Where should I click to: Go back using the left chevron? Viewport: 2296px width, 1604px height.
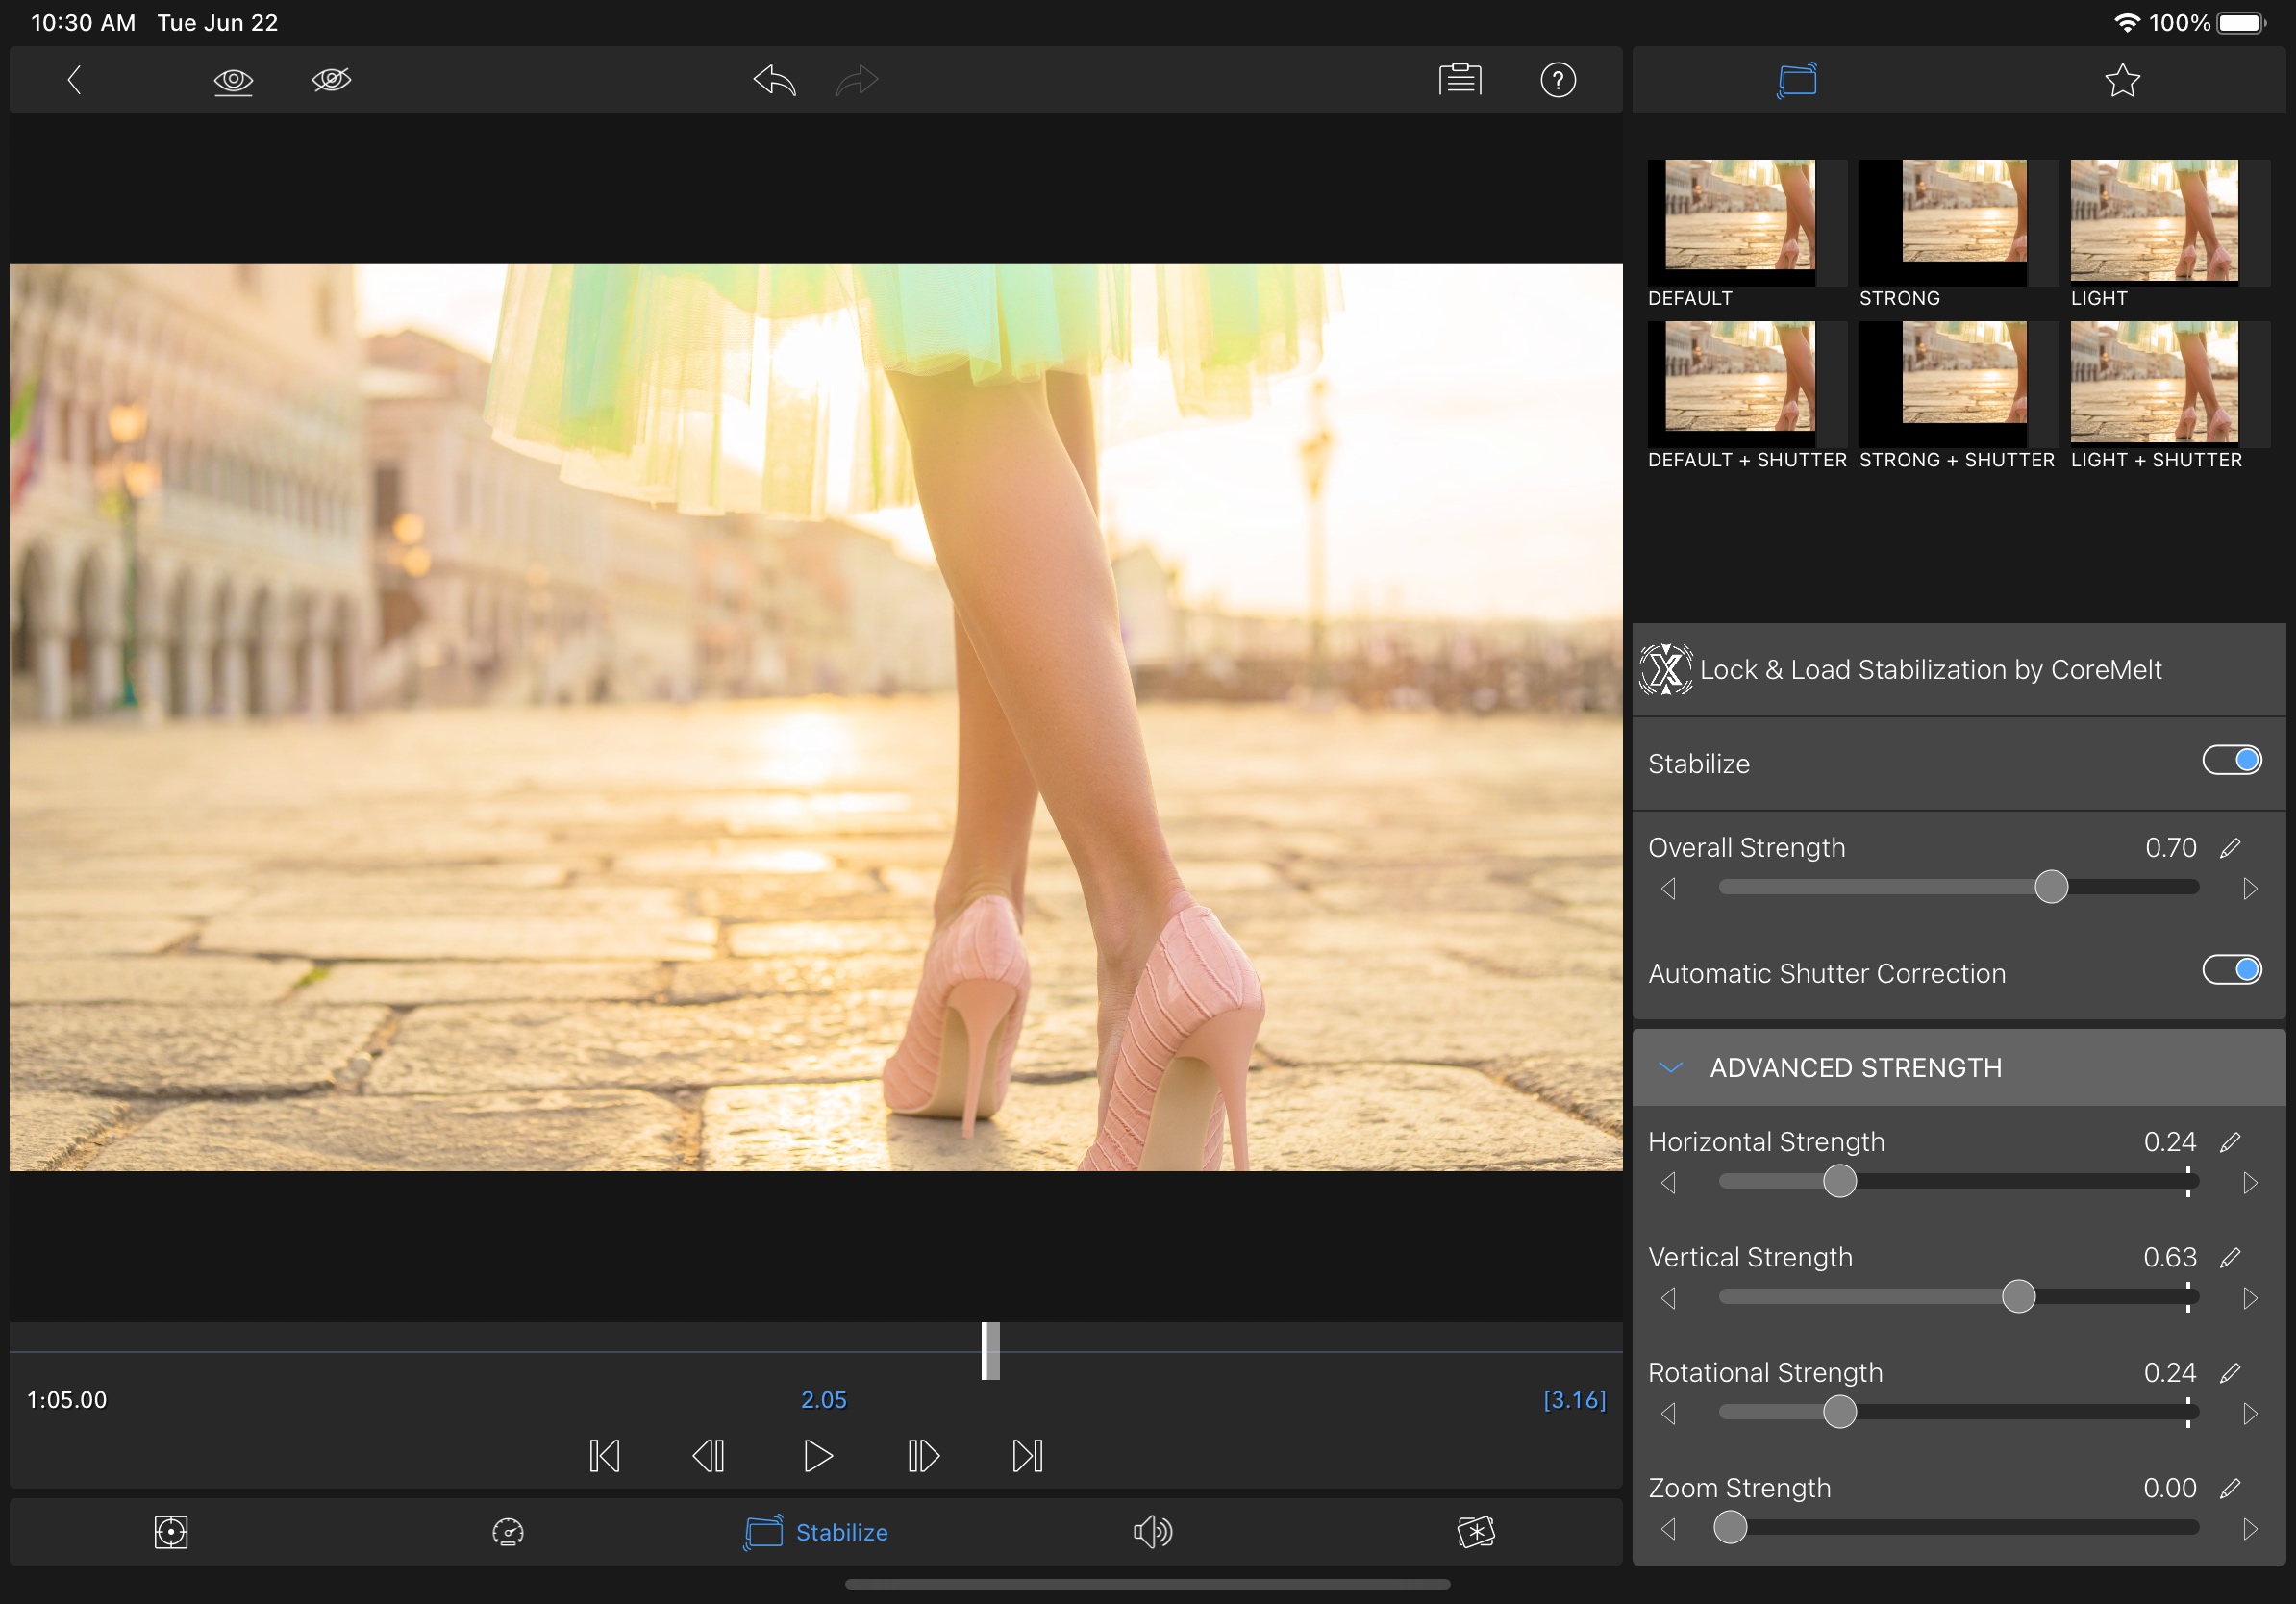pyautogui.click(x=74, y=80)
